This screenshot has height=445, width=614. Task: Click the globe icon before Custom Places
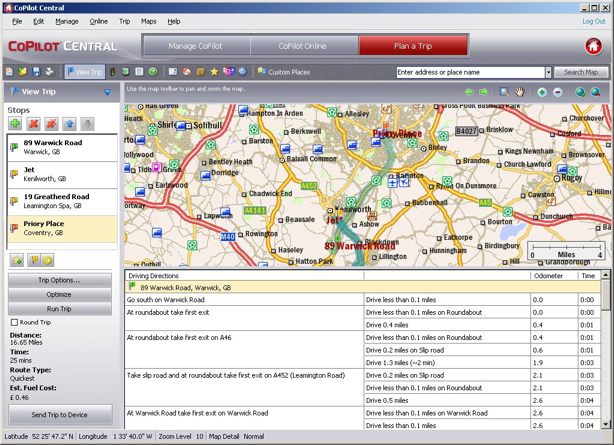(x=243, y=72)
